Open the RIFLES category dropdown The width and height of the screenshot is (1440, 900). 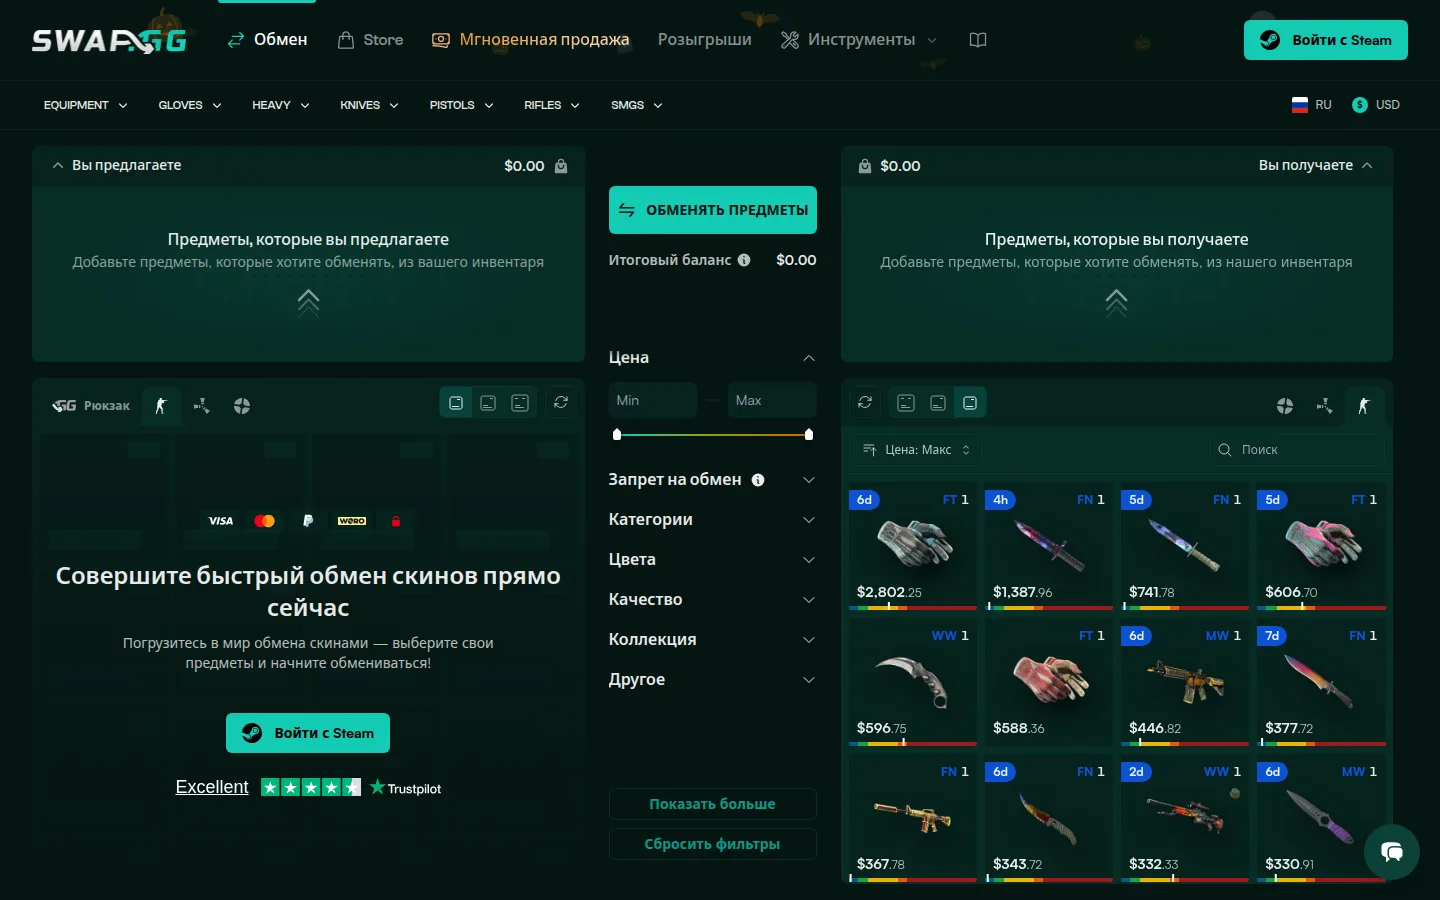(552, 105)
